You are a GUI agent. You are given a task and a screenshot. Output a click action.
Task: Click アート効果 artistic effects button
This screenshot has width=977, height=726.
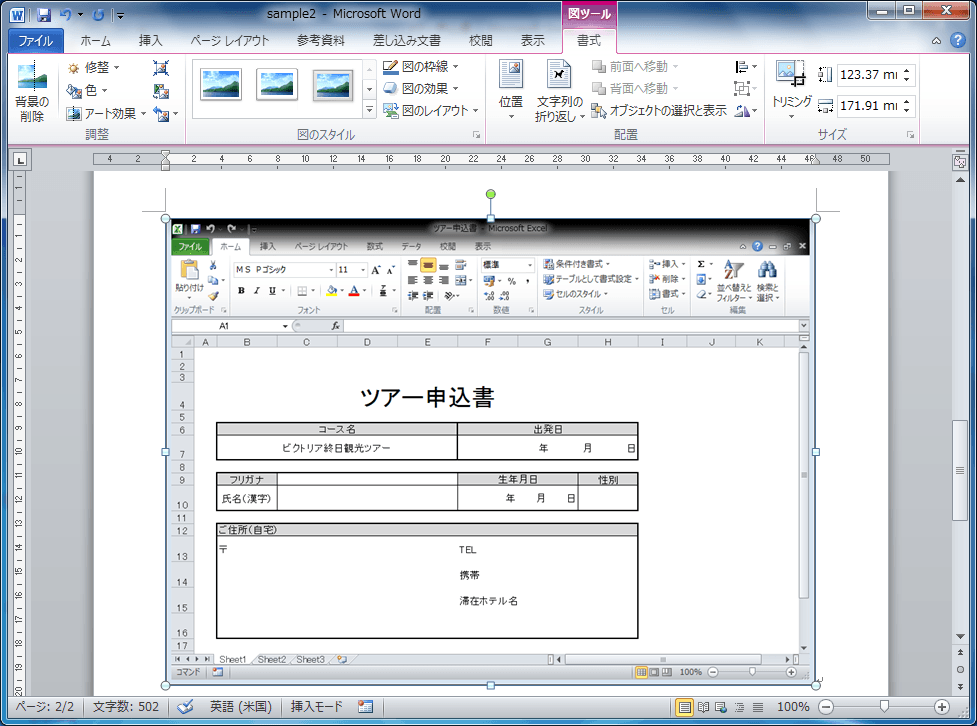(106, 114)
